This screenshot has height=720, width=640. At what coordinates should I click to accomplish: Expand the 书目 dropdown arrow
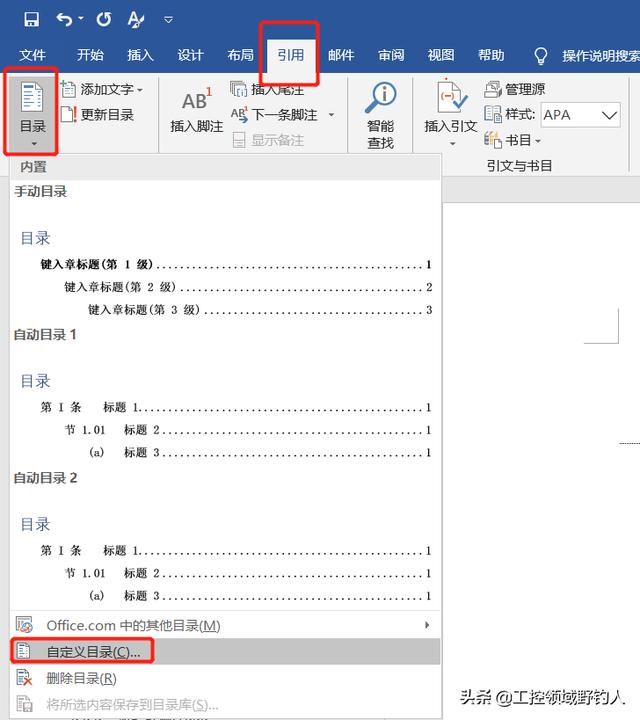pos(538,141)
